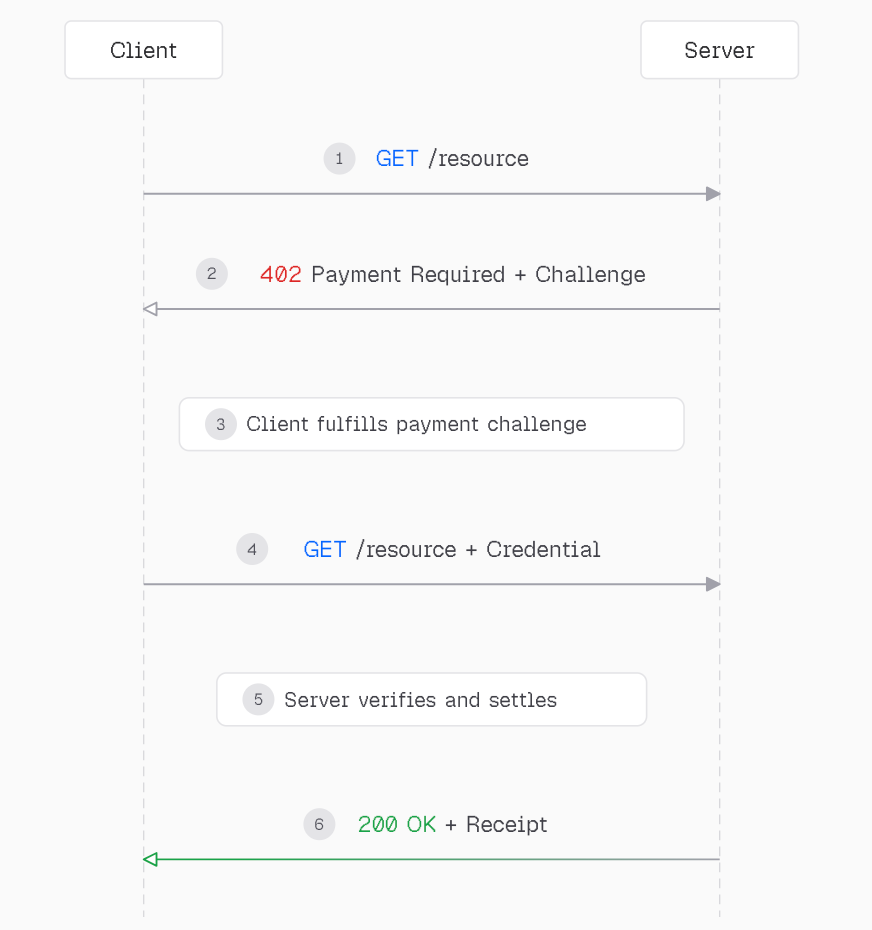Screen dimensions: 872x930
Task: Click the /resource + Credential text
Action: click(x=478, y=550)
